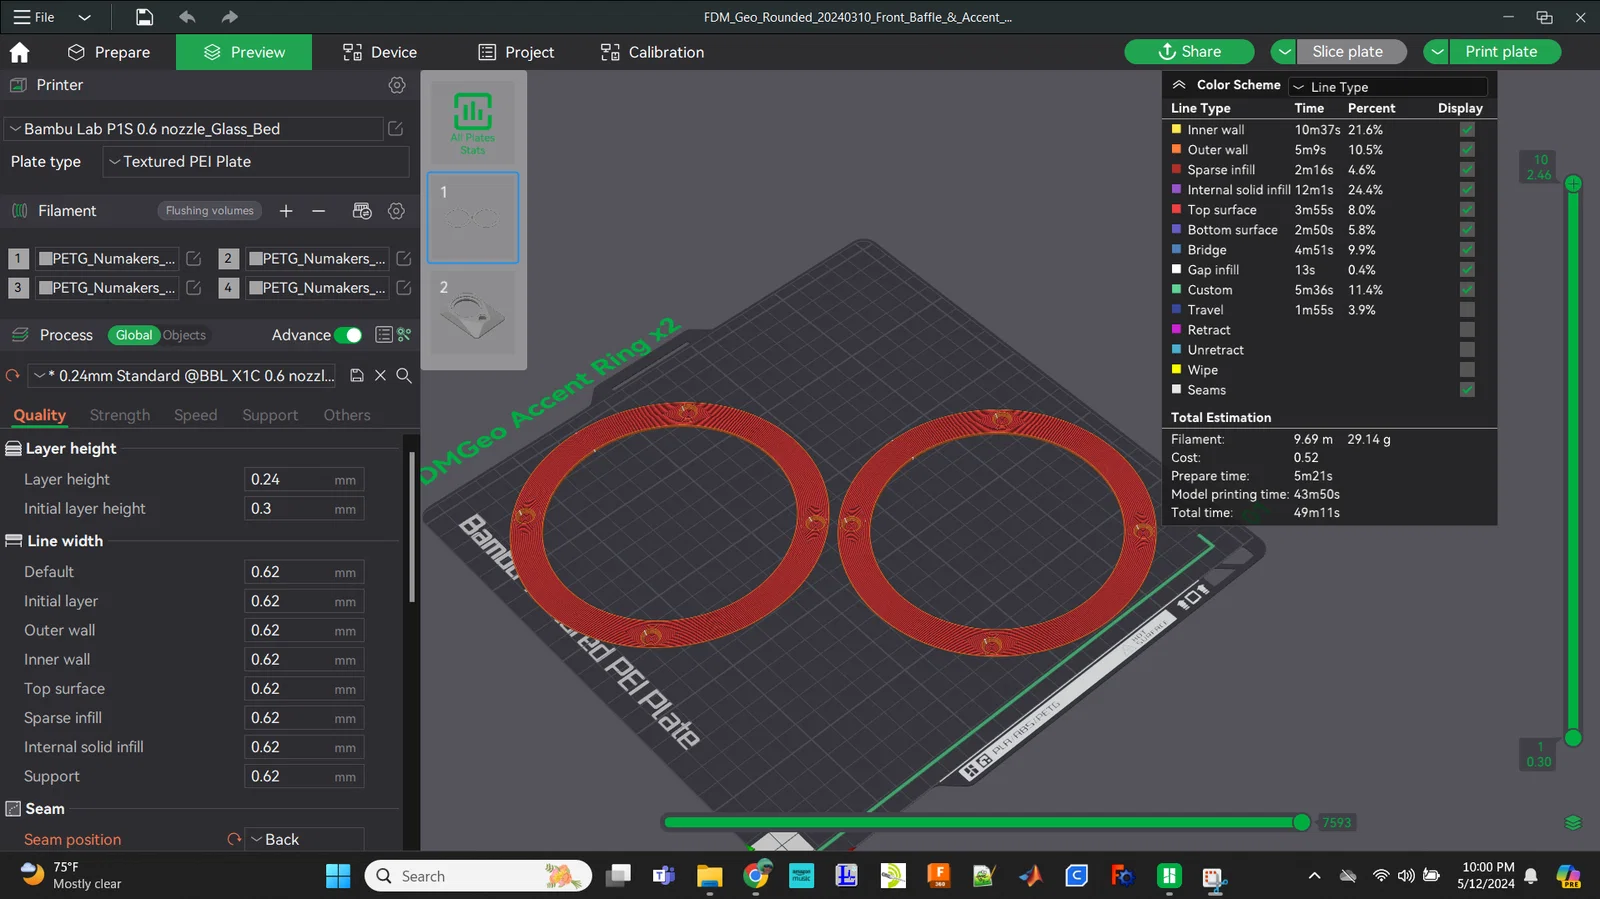Switch to the Project tab
1600x899 pixels.
(516, 52)
